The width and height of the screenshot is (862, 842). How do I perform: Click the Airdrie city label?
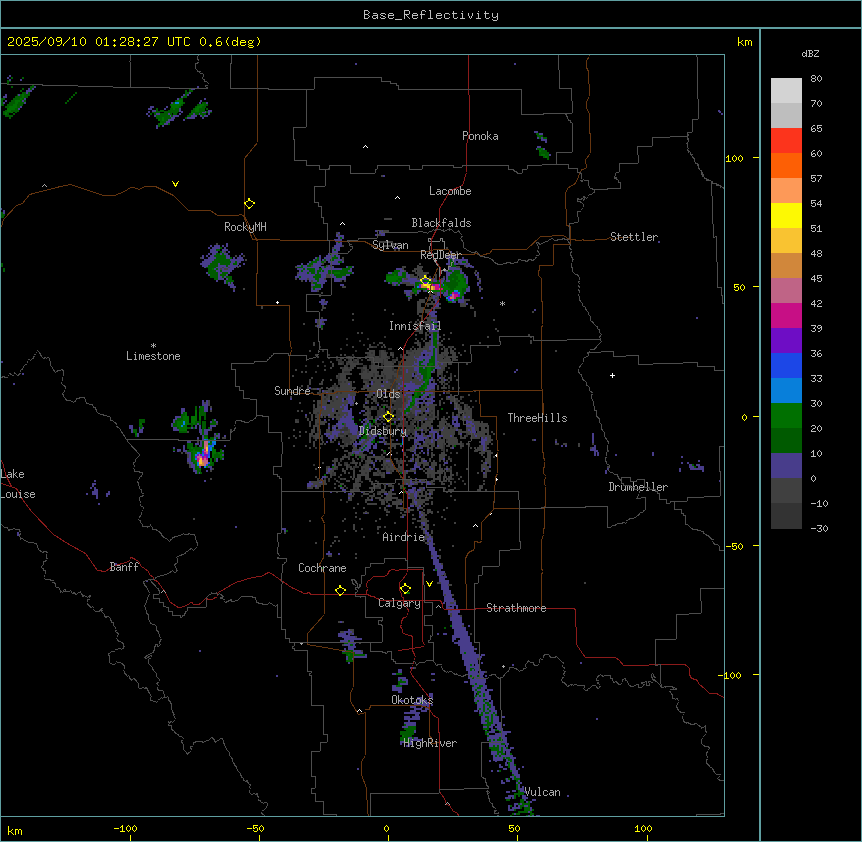point(404,537)
